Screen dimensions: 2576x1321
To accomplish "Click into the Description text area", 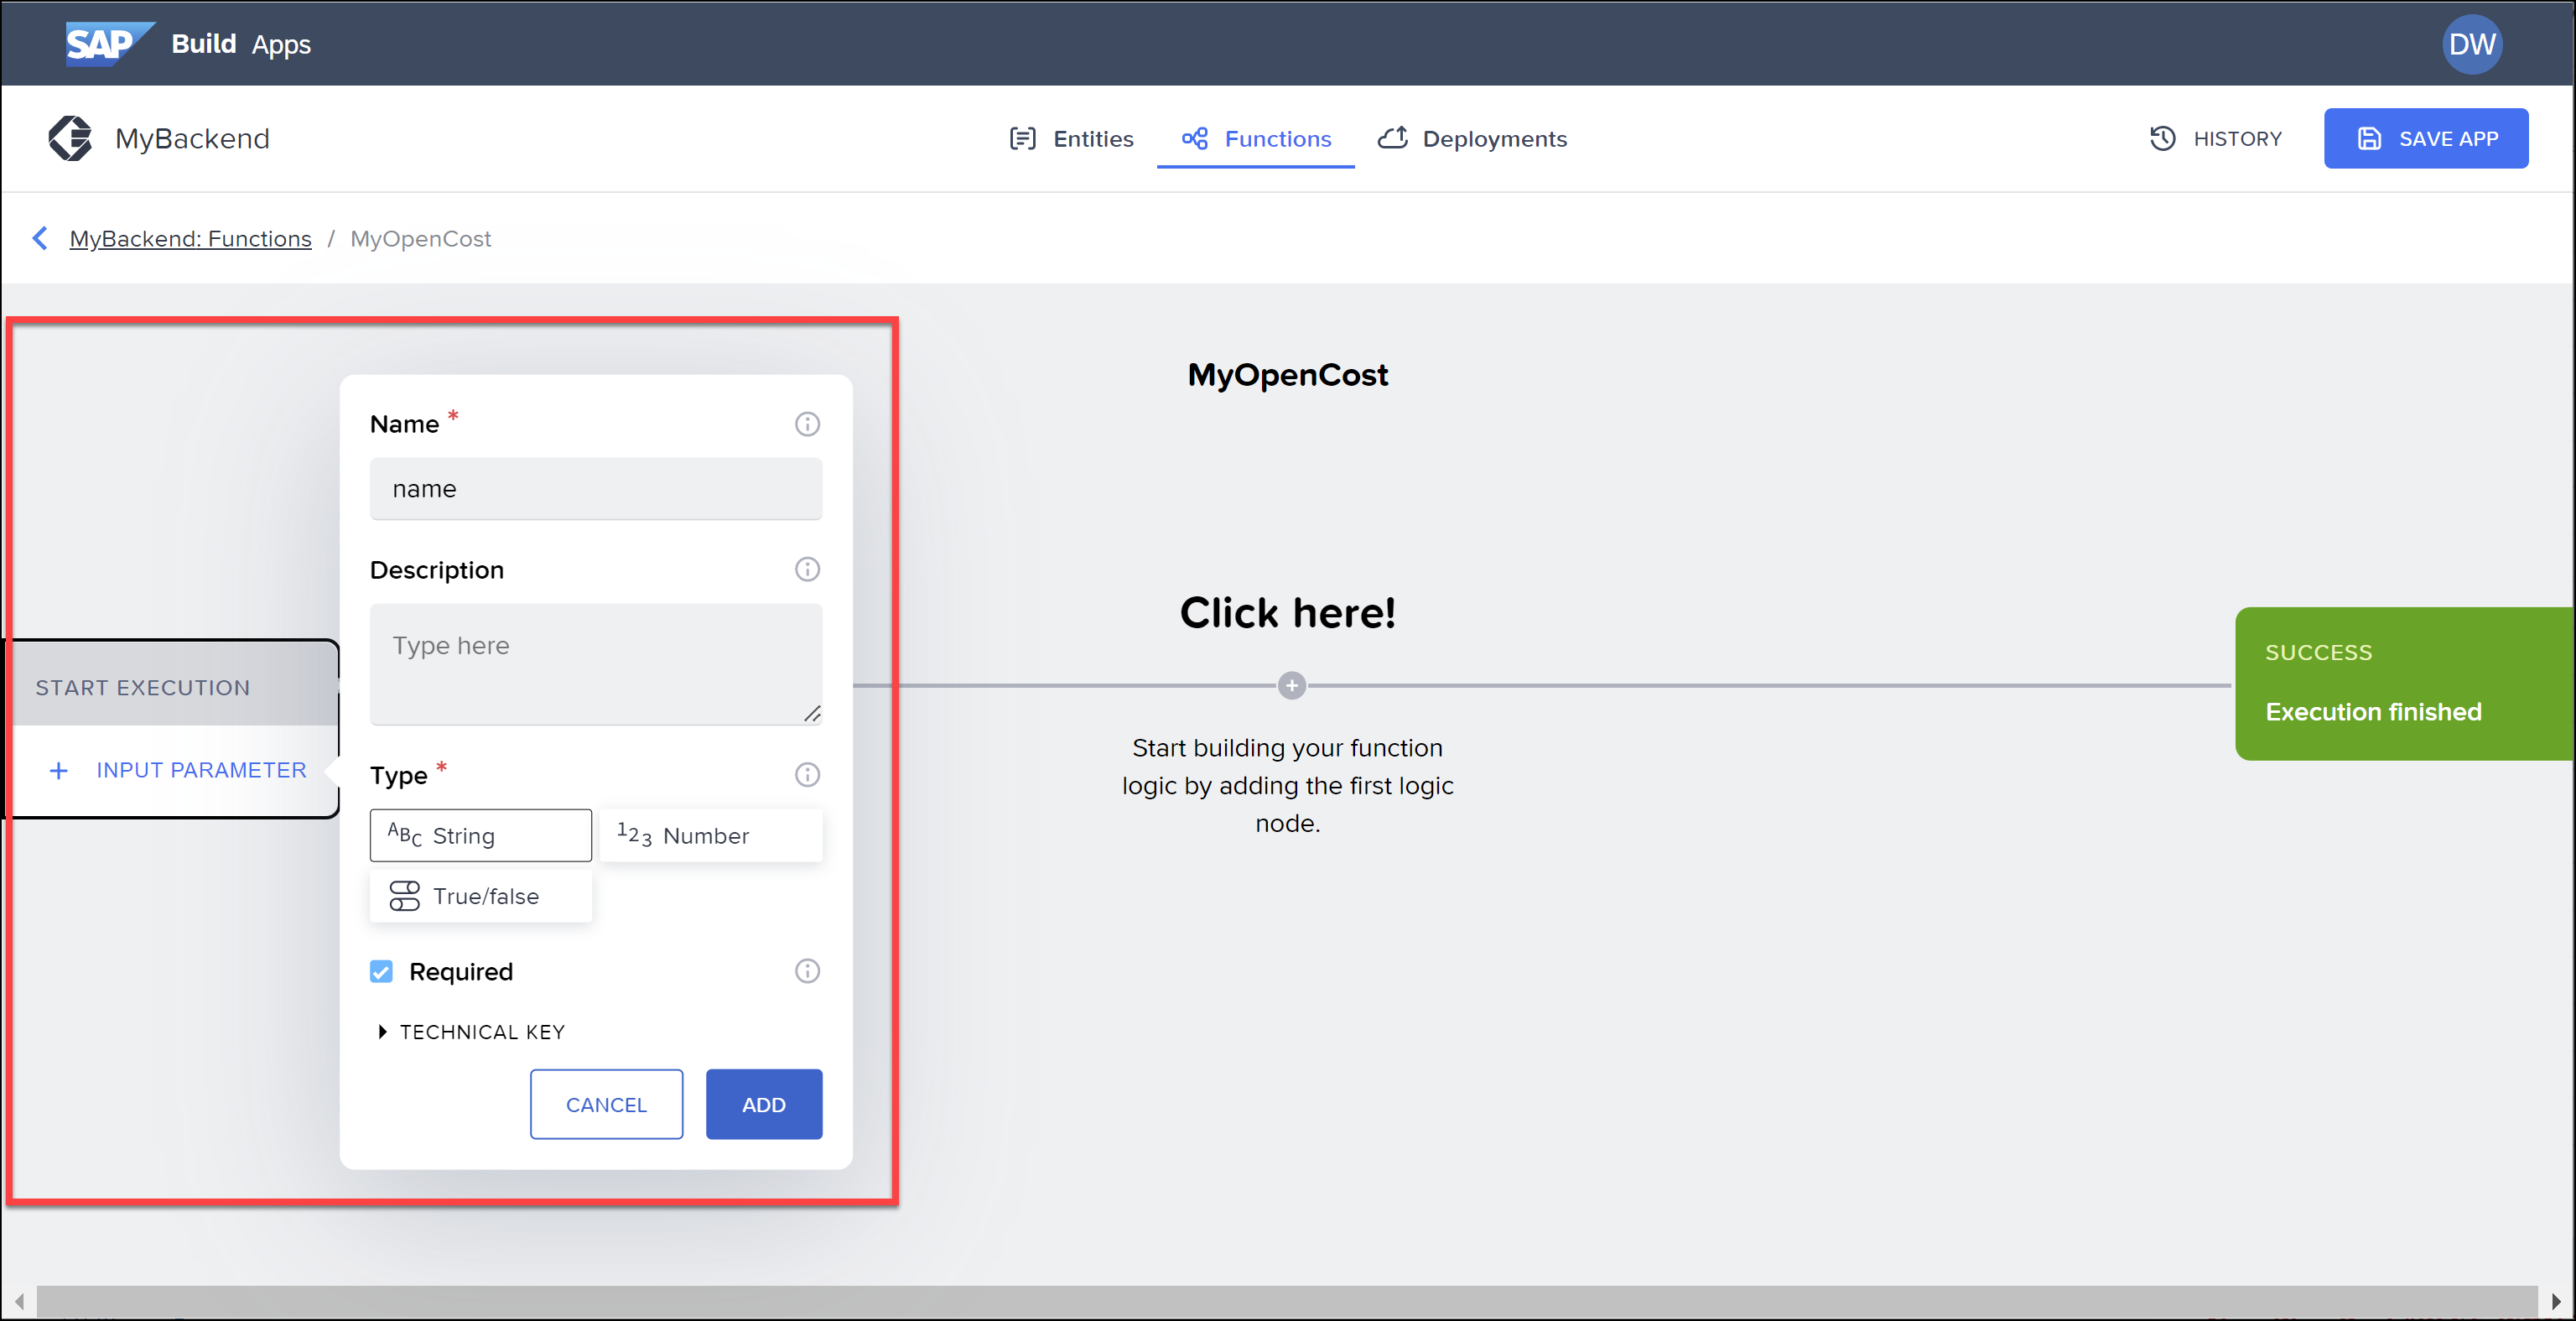I will click(595, 663).
